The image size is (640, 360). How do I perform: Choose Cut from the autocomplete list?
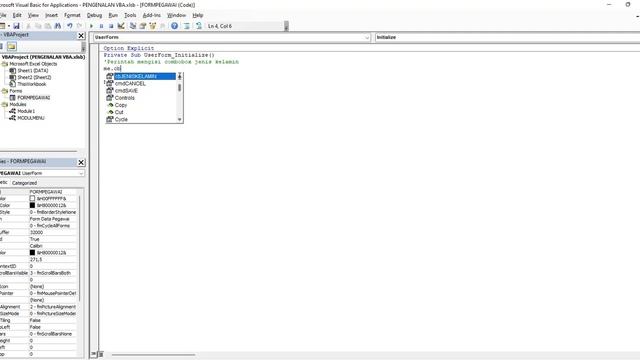tap(140, 112)
